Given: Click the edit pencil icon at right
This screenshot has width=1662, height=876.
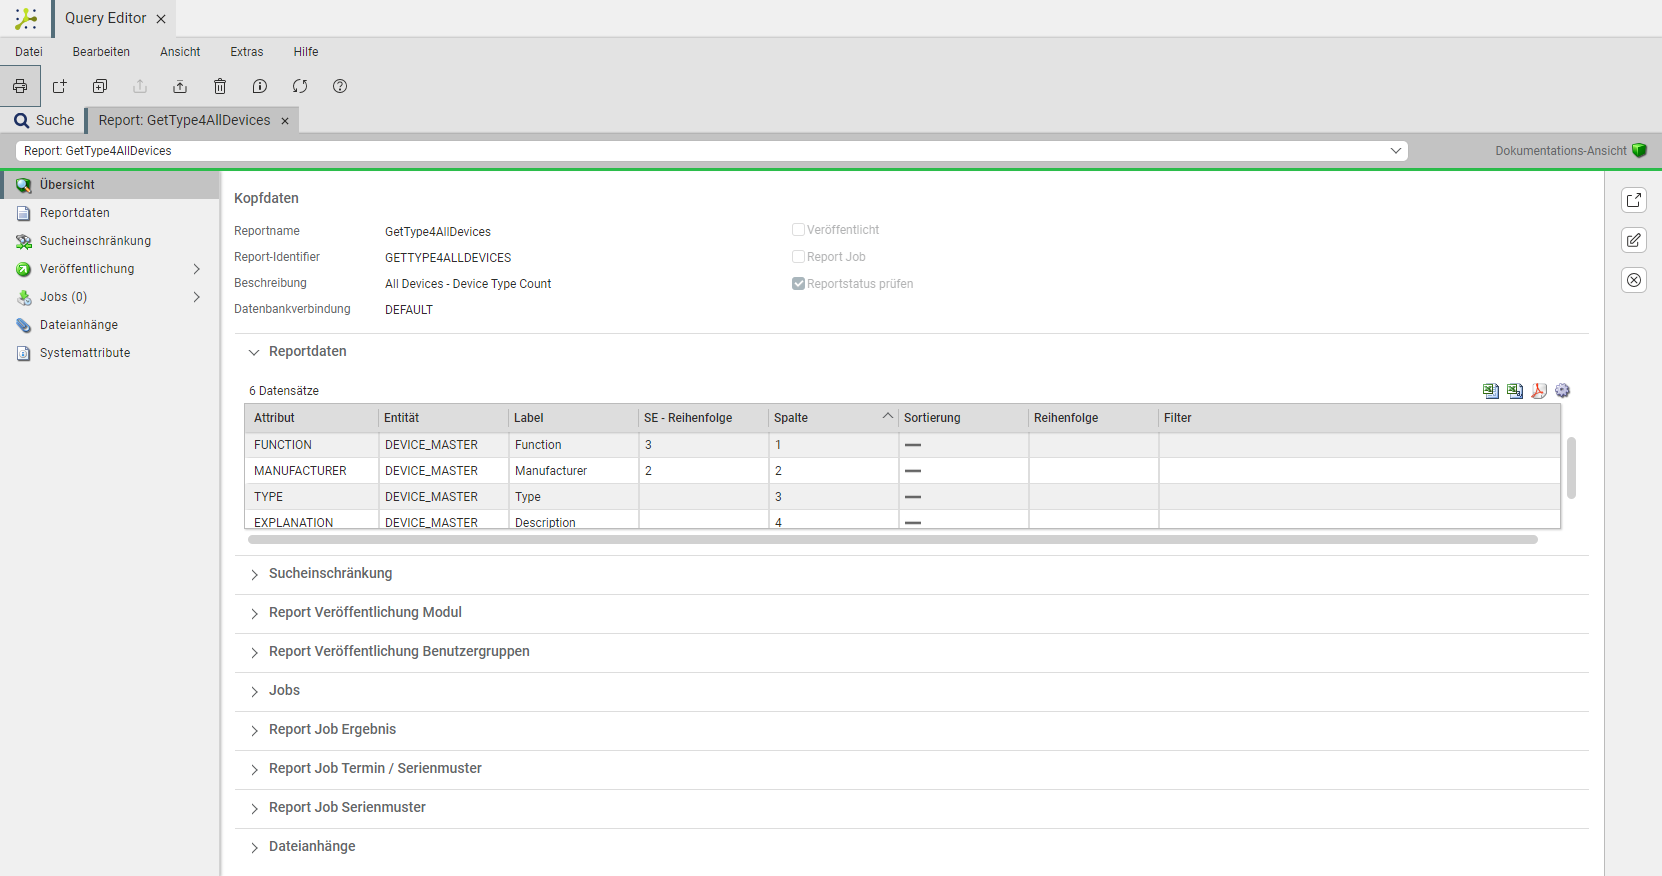Looking at the screenshot, I should [x=1634, y=240].
